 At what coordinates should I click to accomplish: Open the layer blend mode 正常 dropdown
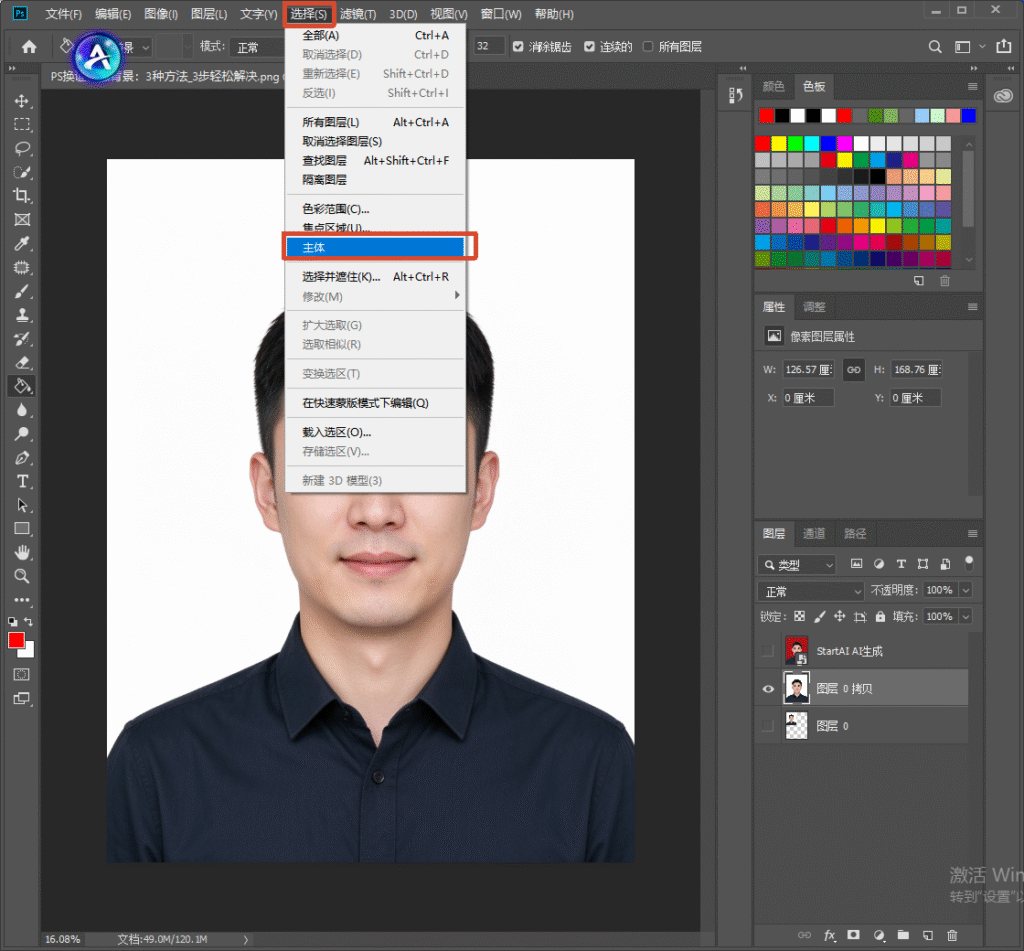point(810,591)
